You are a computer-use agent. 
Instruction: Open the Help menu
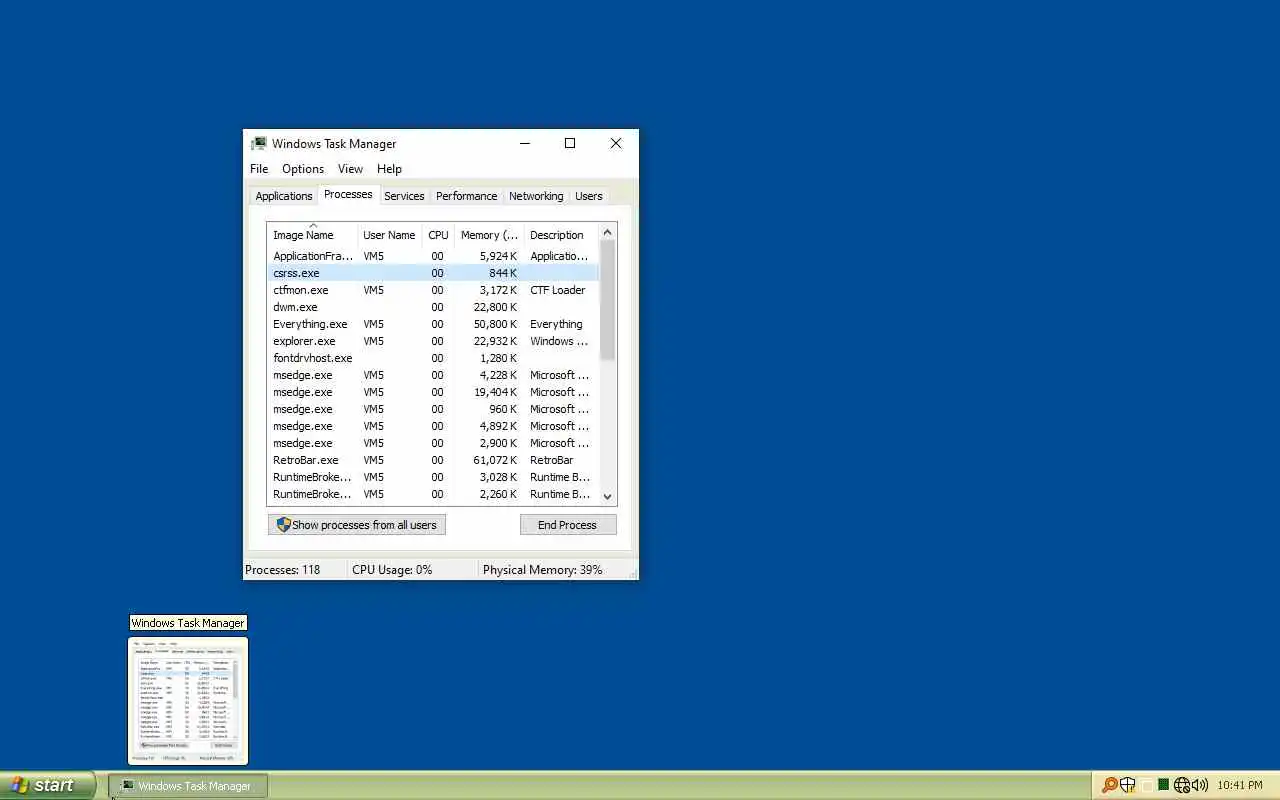point(389,169)
